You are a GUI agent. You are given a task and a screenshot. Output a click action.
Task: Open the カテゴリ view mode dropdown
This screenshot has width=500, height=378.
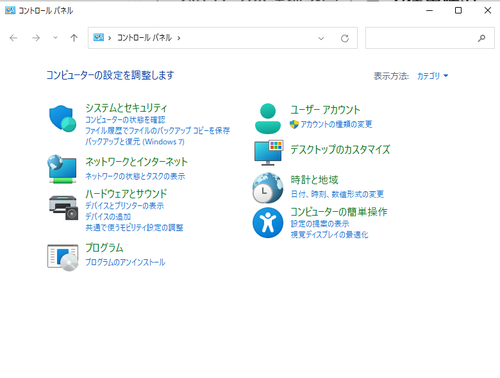432,76
